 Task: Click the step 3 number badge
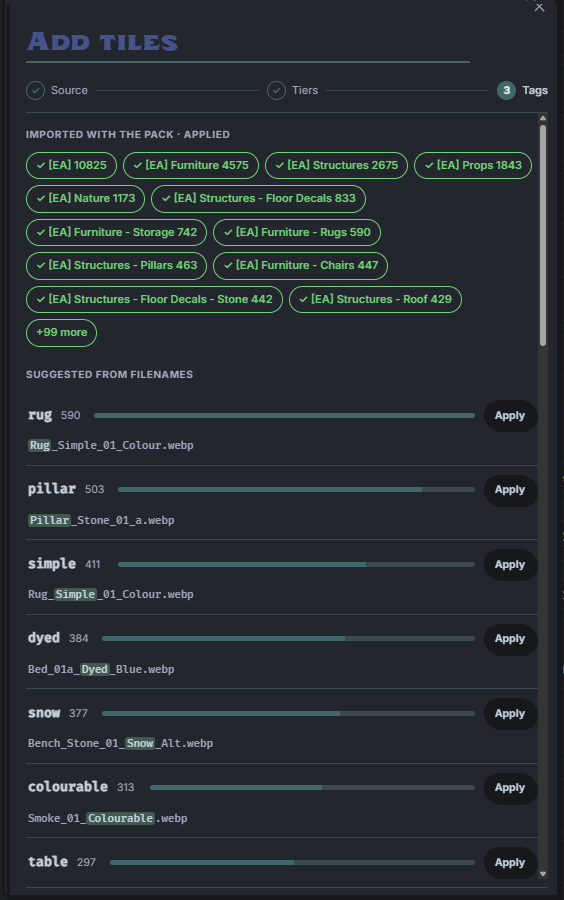click(506, 91)
